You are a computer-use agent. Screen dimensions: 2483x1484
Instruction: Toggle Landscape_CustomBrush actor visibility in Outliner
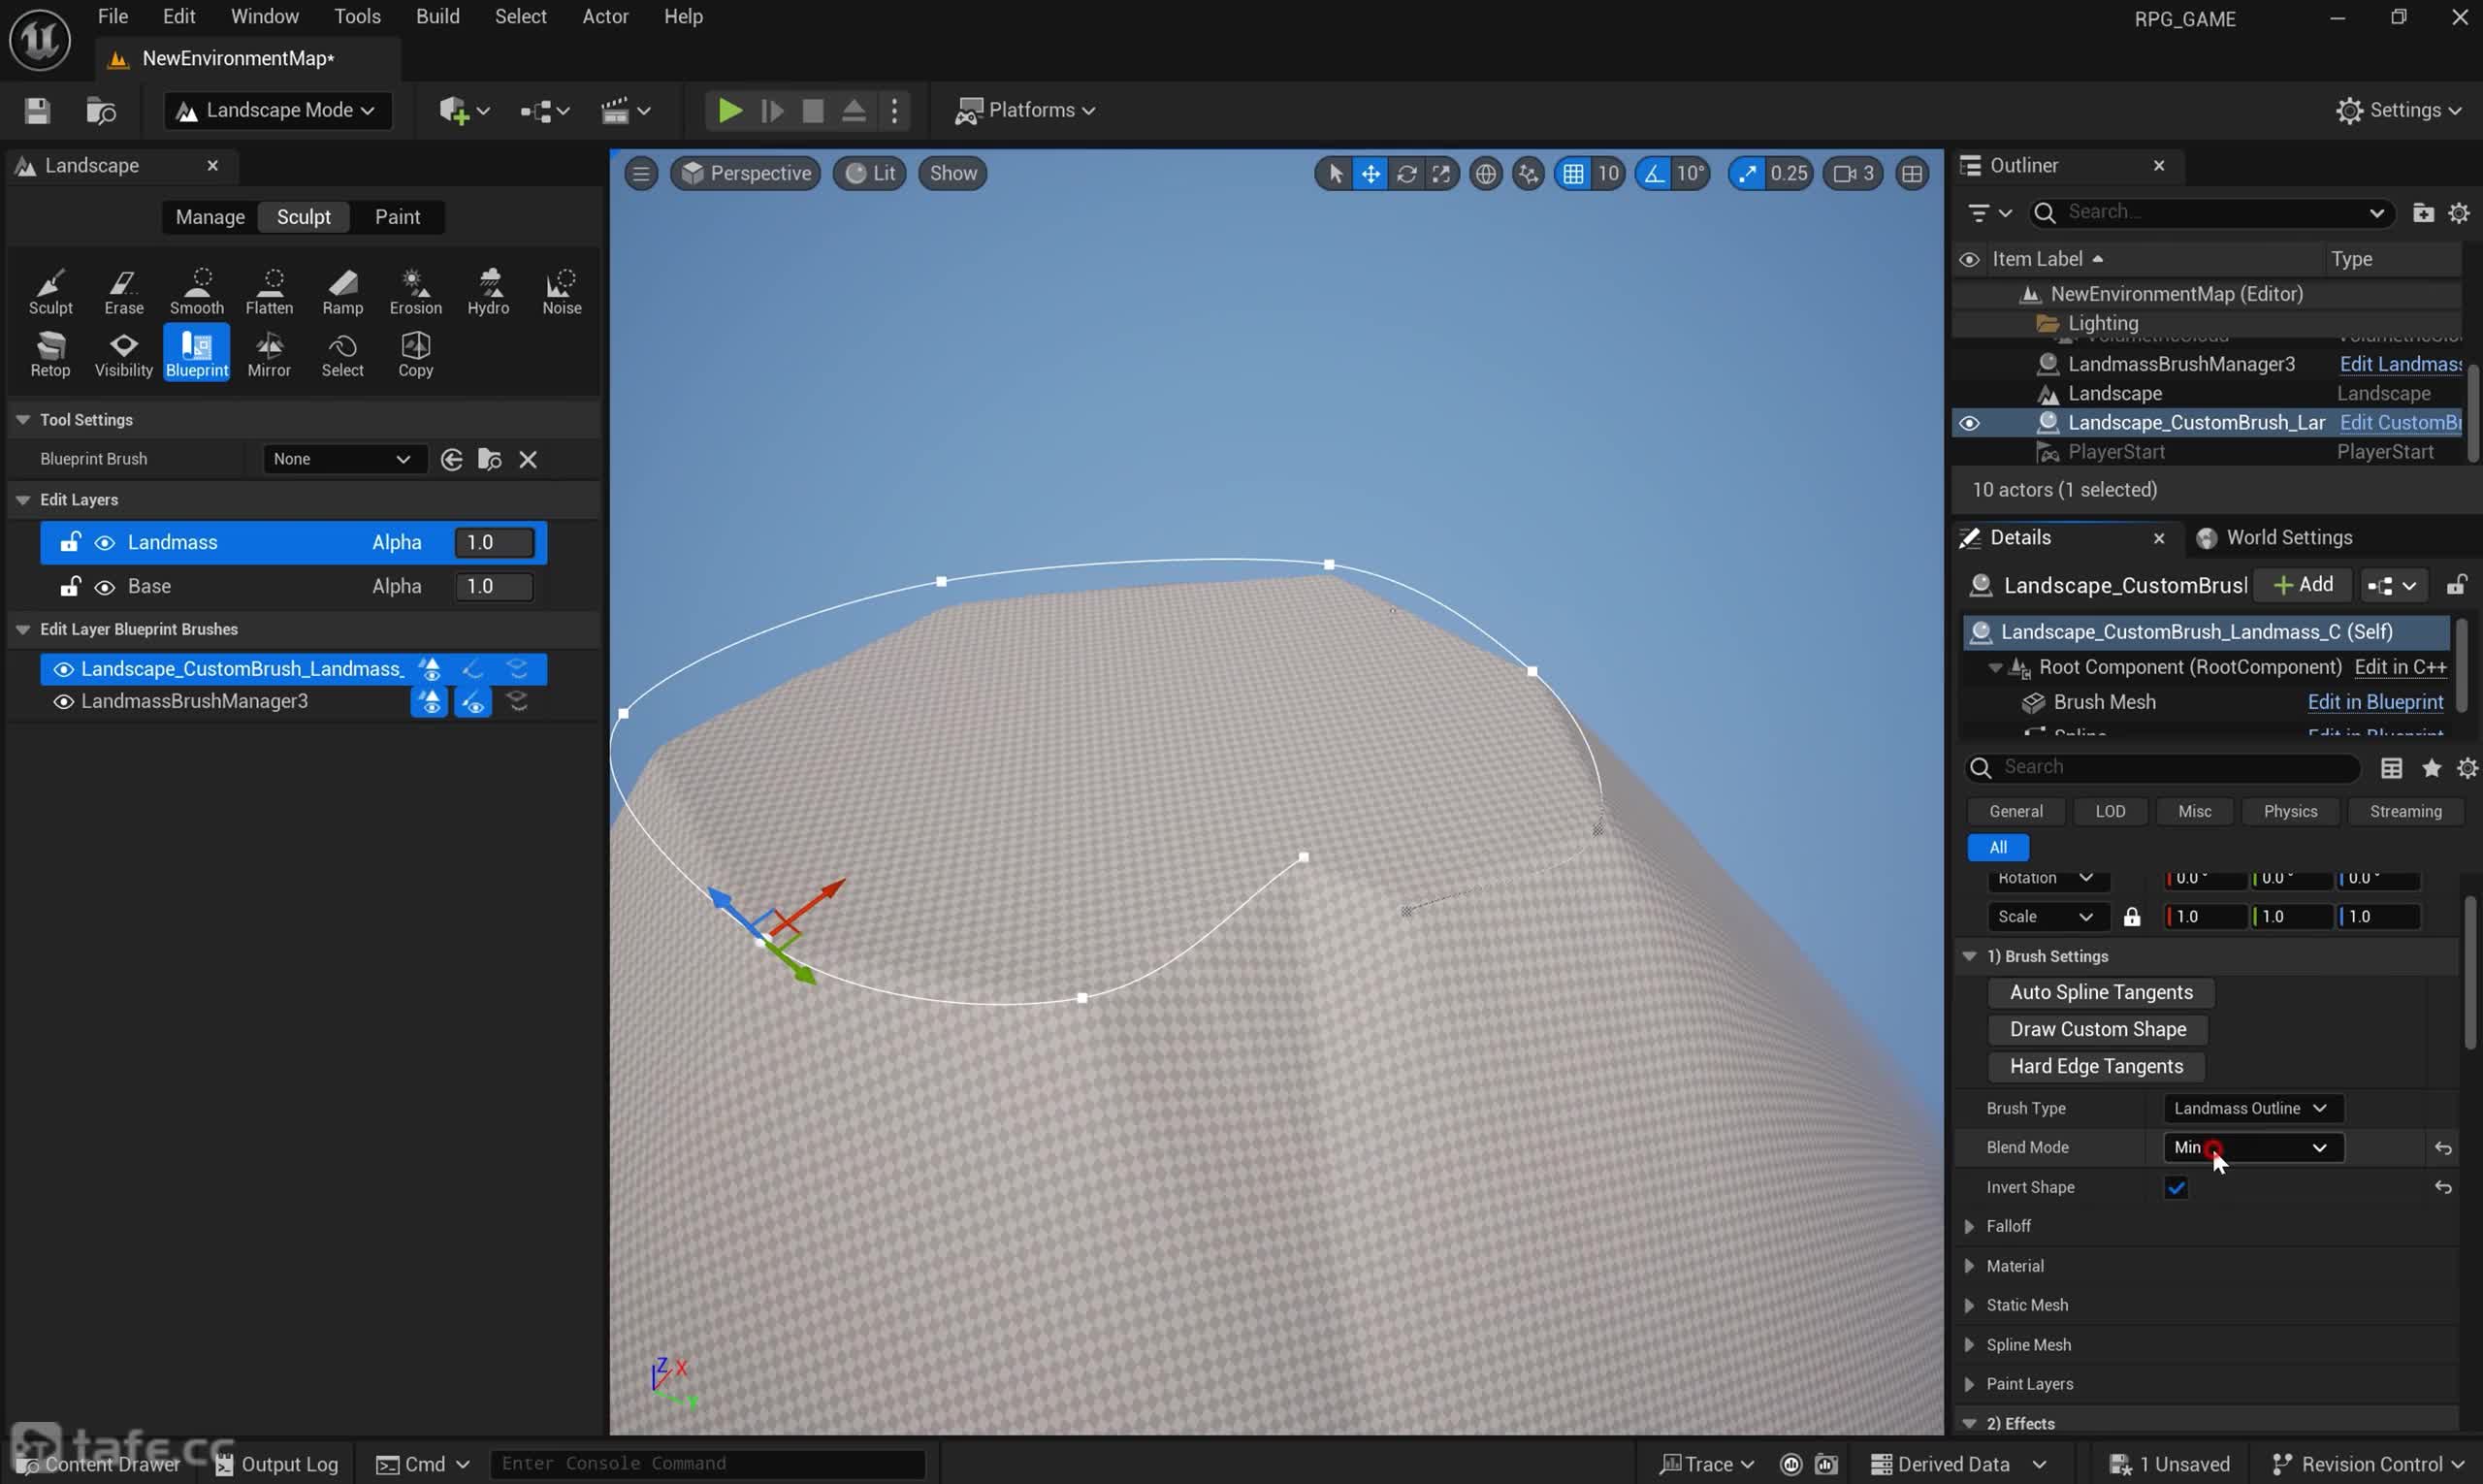pos(1969,423)
